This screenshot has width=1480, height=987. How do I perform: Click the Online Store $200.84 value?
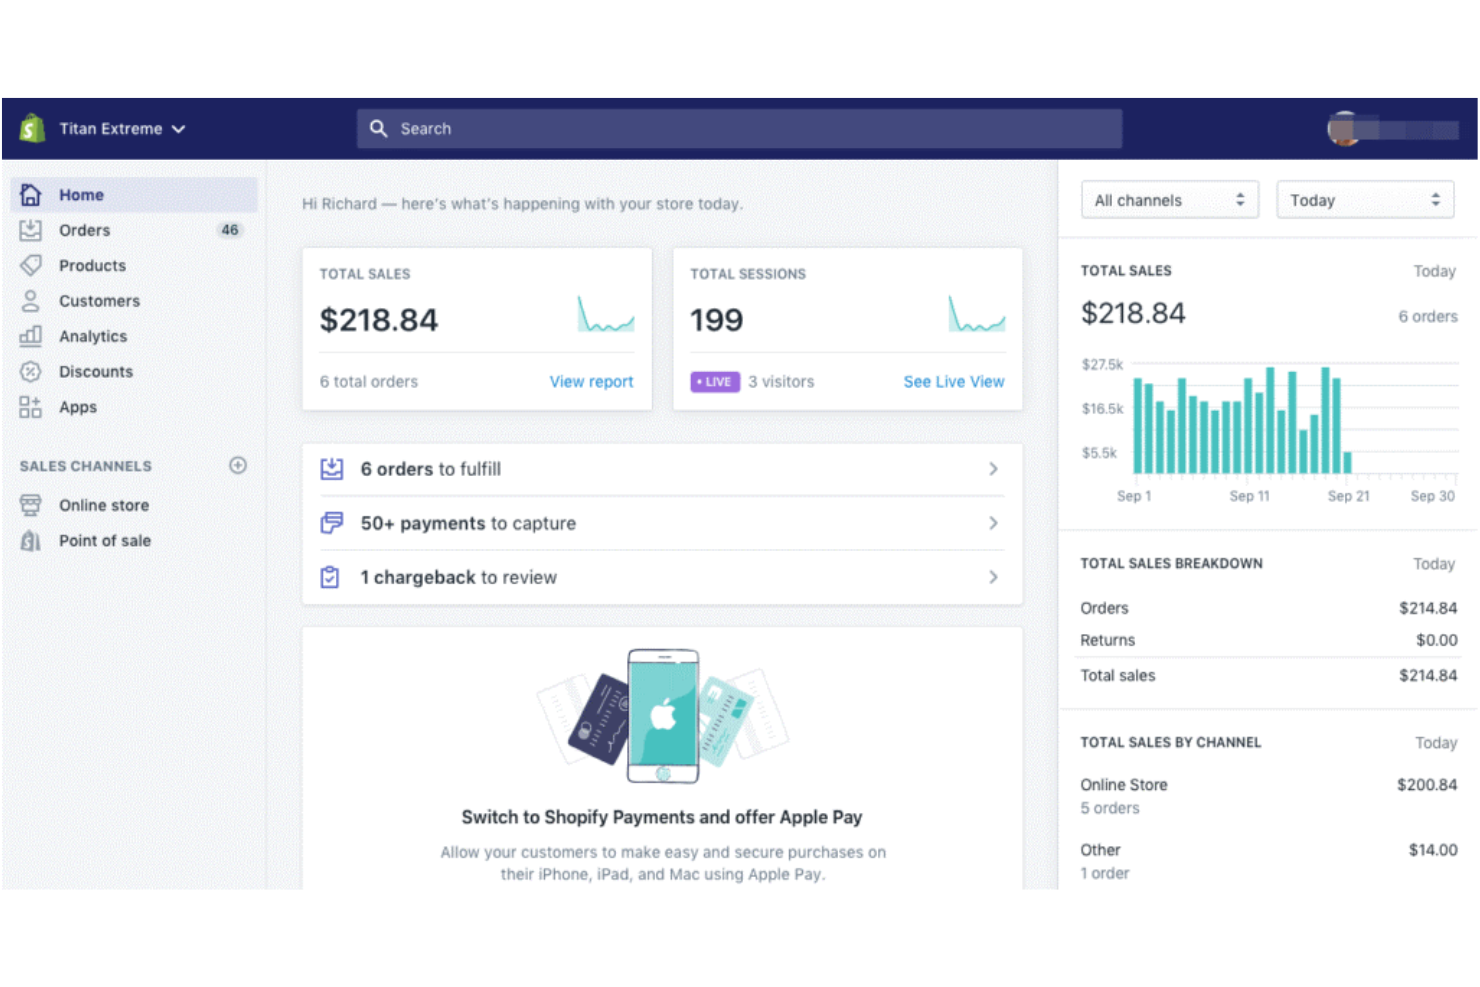click(x=1427, y=785)
